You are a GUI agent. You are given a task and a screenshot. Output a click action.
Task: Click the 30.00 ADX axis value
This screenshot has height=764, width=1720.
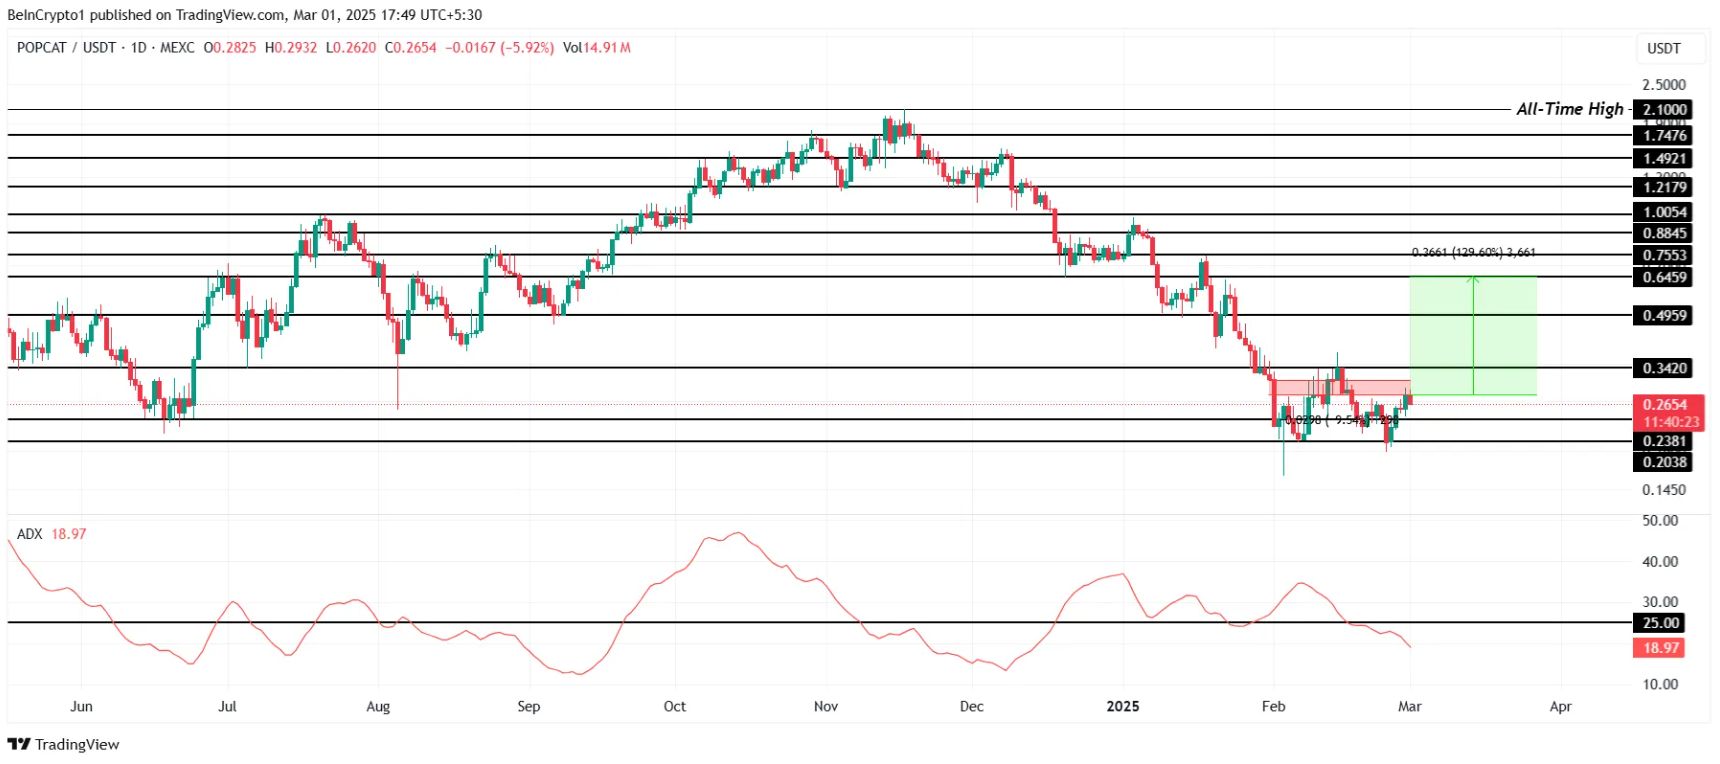tap(1660, 602)
